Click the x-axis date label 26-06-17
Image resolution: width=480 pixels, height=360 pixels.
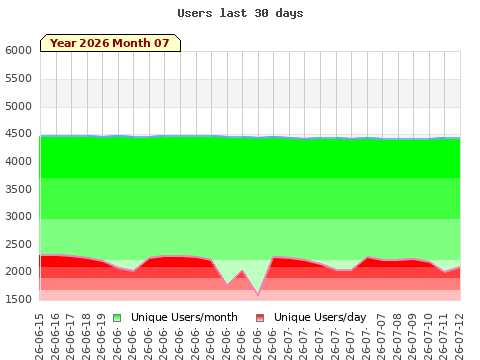[x=70, y=337]
